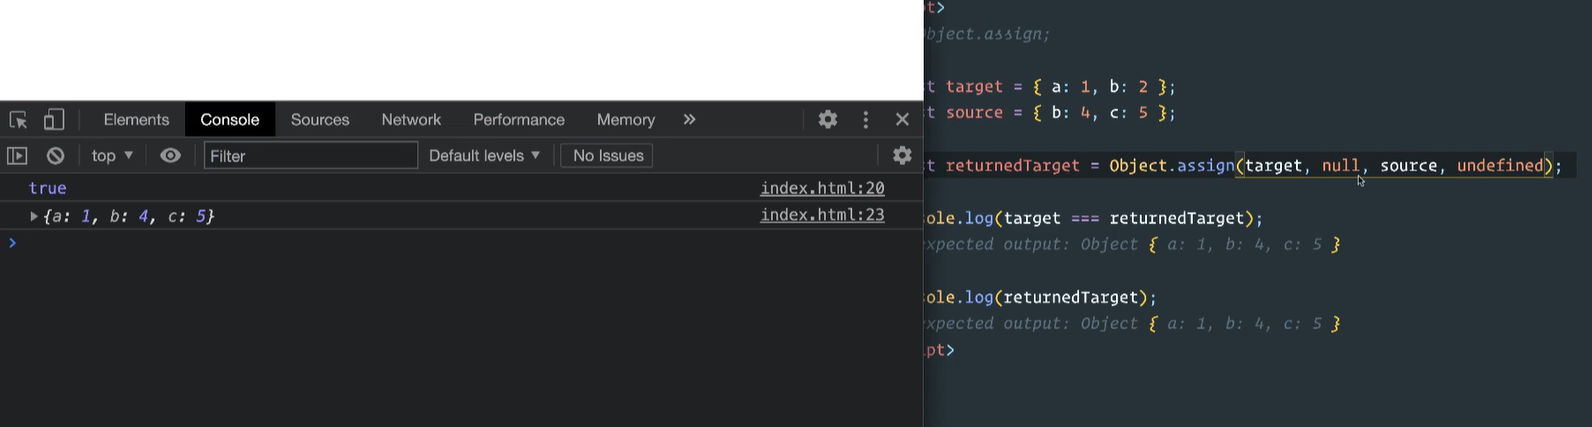Click the No Issues button
This screenshot has width=1592, height=427.
[607, 156]
